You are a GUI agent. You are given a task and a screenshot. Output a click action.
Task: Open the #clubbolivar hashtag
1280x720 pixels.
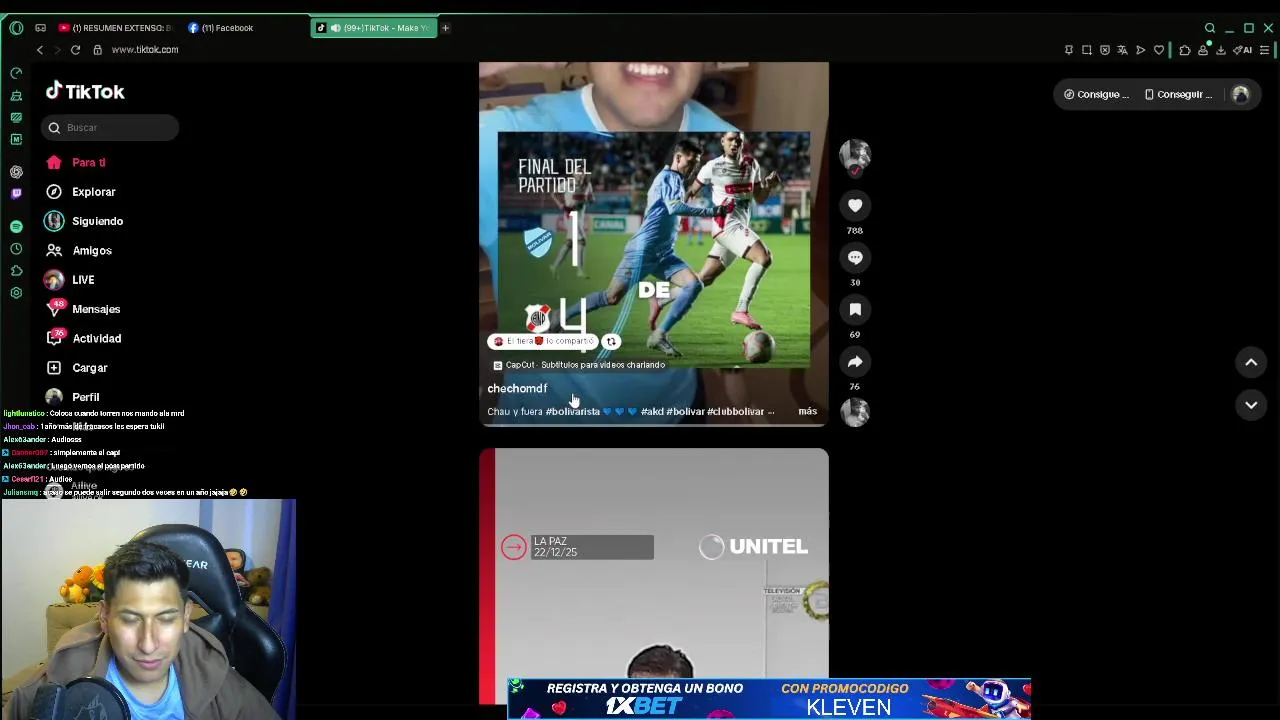735,411
